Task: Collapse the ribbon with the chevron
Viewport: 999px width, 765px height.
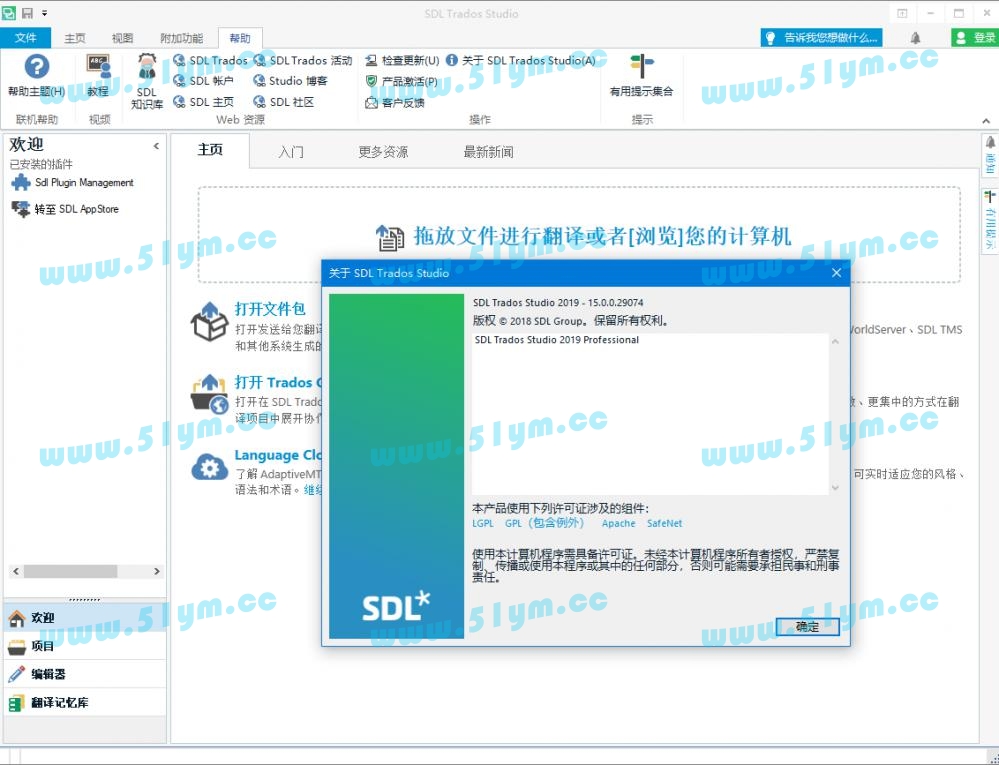Action: click(x=986, y=120)
